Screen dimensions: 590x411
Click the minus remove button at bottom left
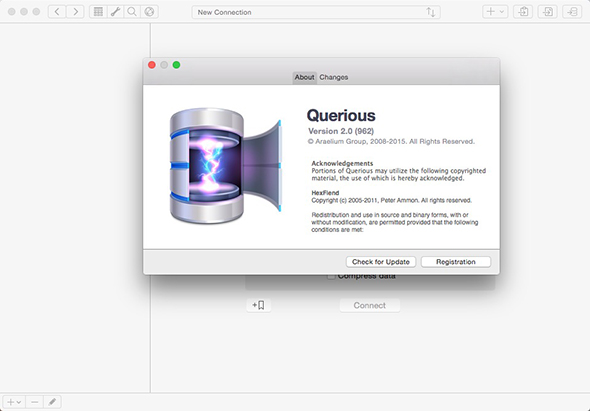coord(35,402)
